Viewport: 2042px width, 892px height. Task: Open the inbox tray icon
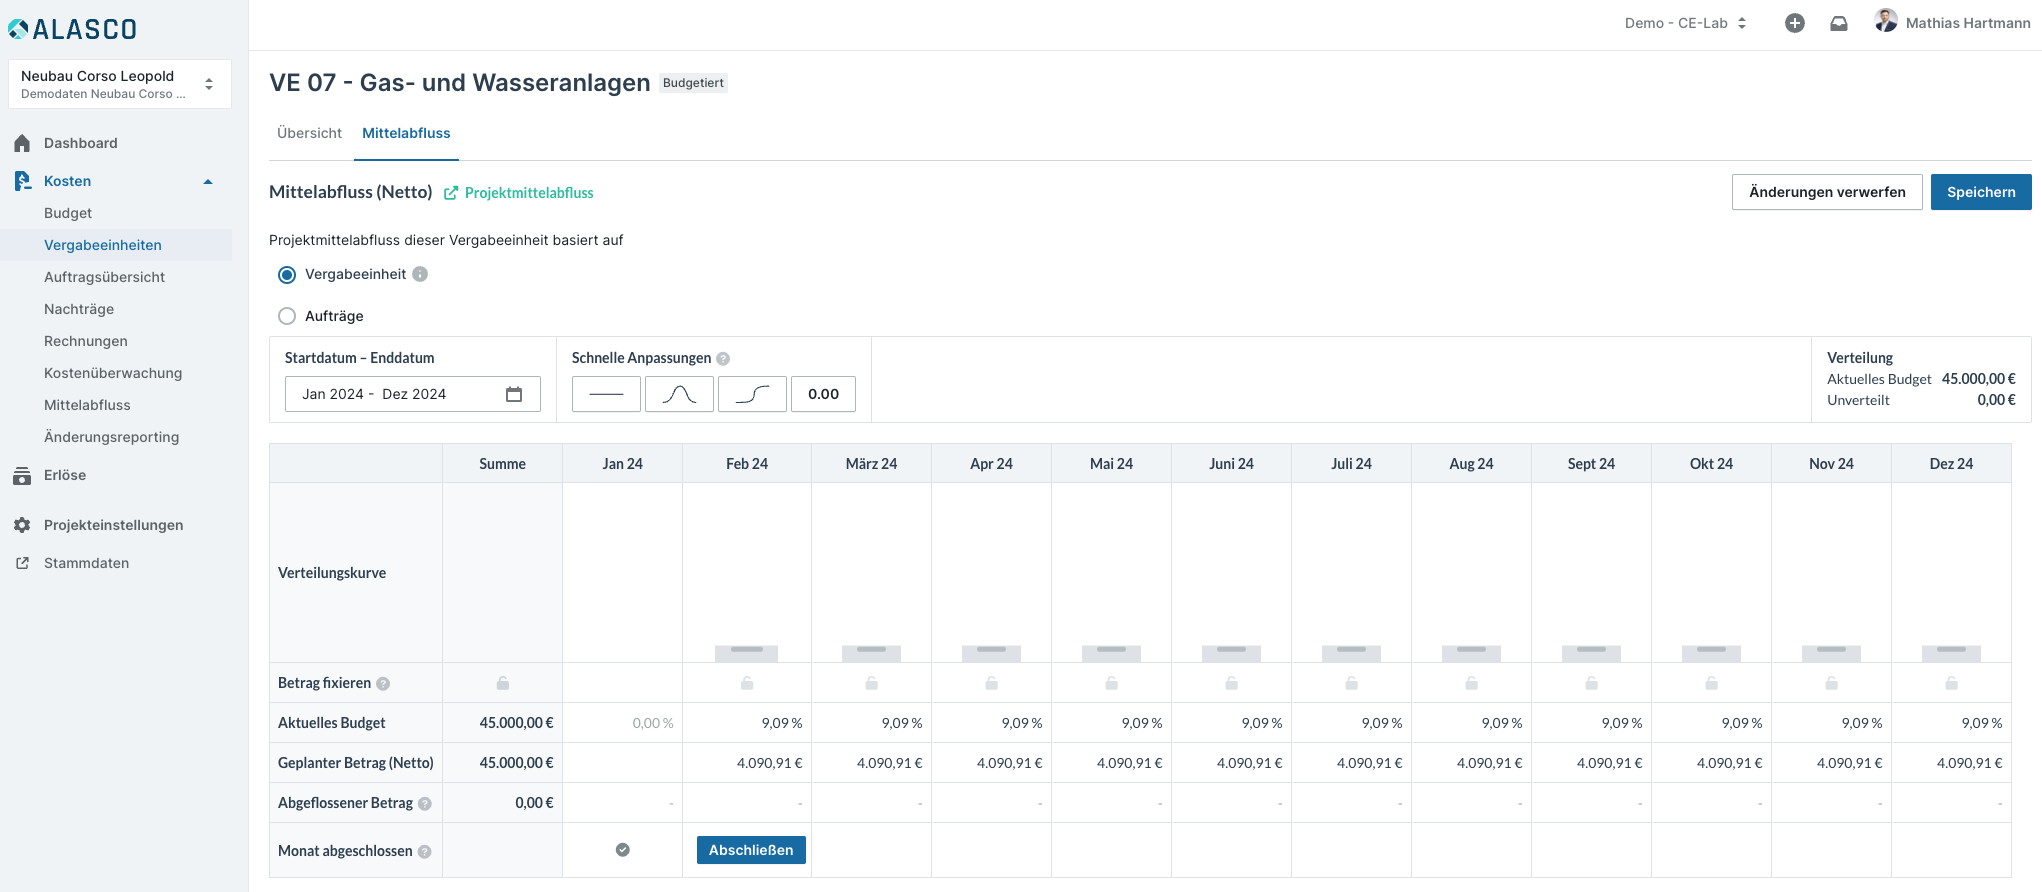tap(1838, 23)
